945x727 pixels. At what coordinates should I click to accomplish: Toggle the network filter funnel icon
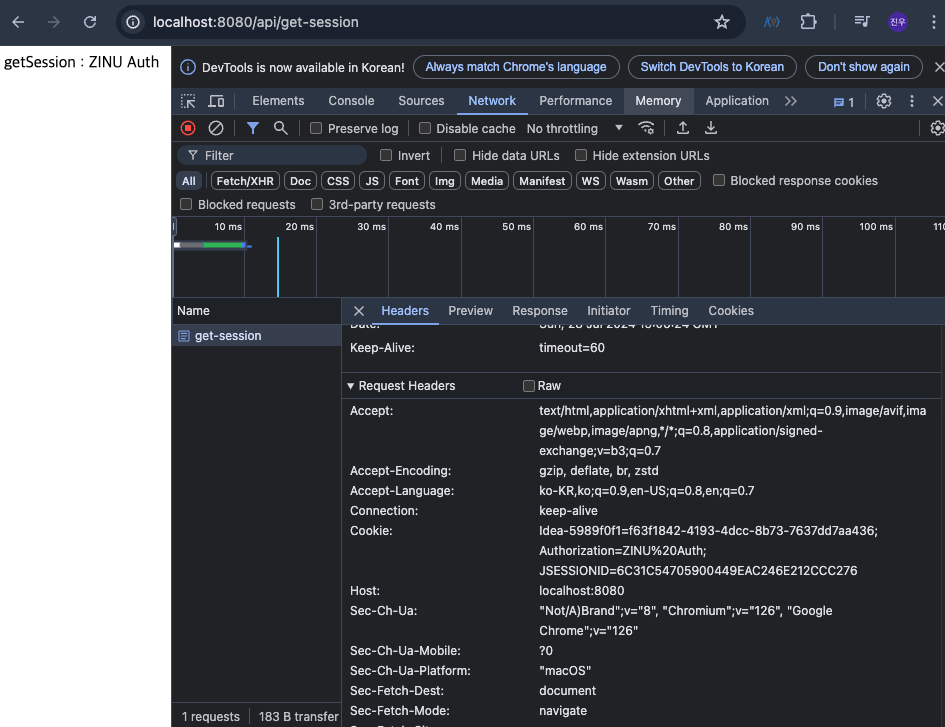click(253, 128)
